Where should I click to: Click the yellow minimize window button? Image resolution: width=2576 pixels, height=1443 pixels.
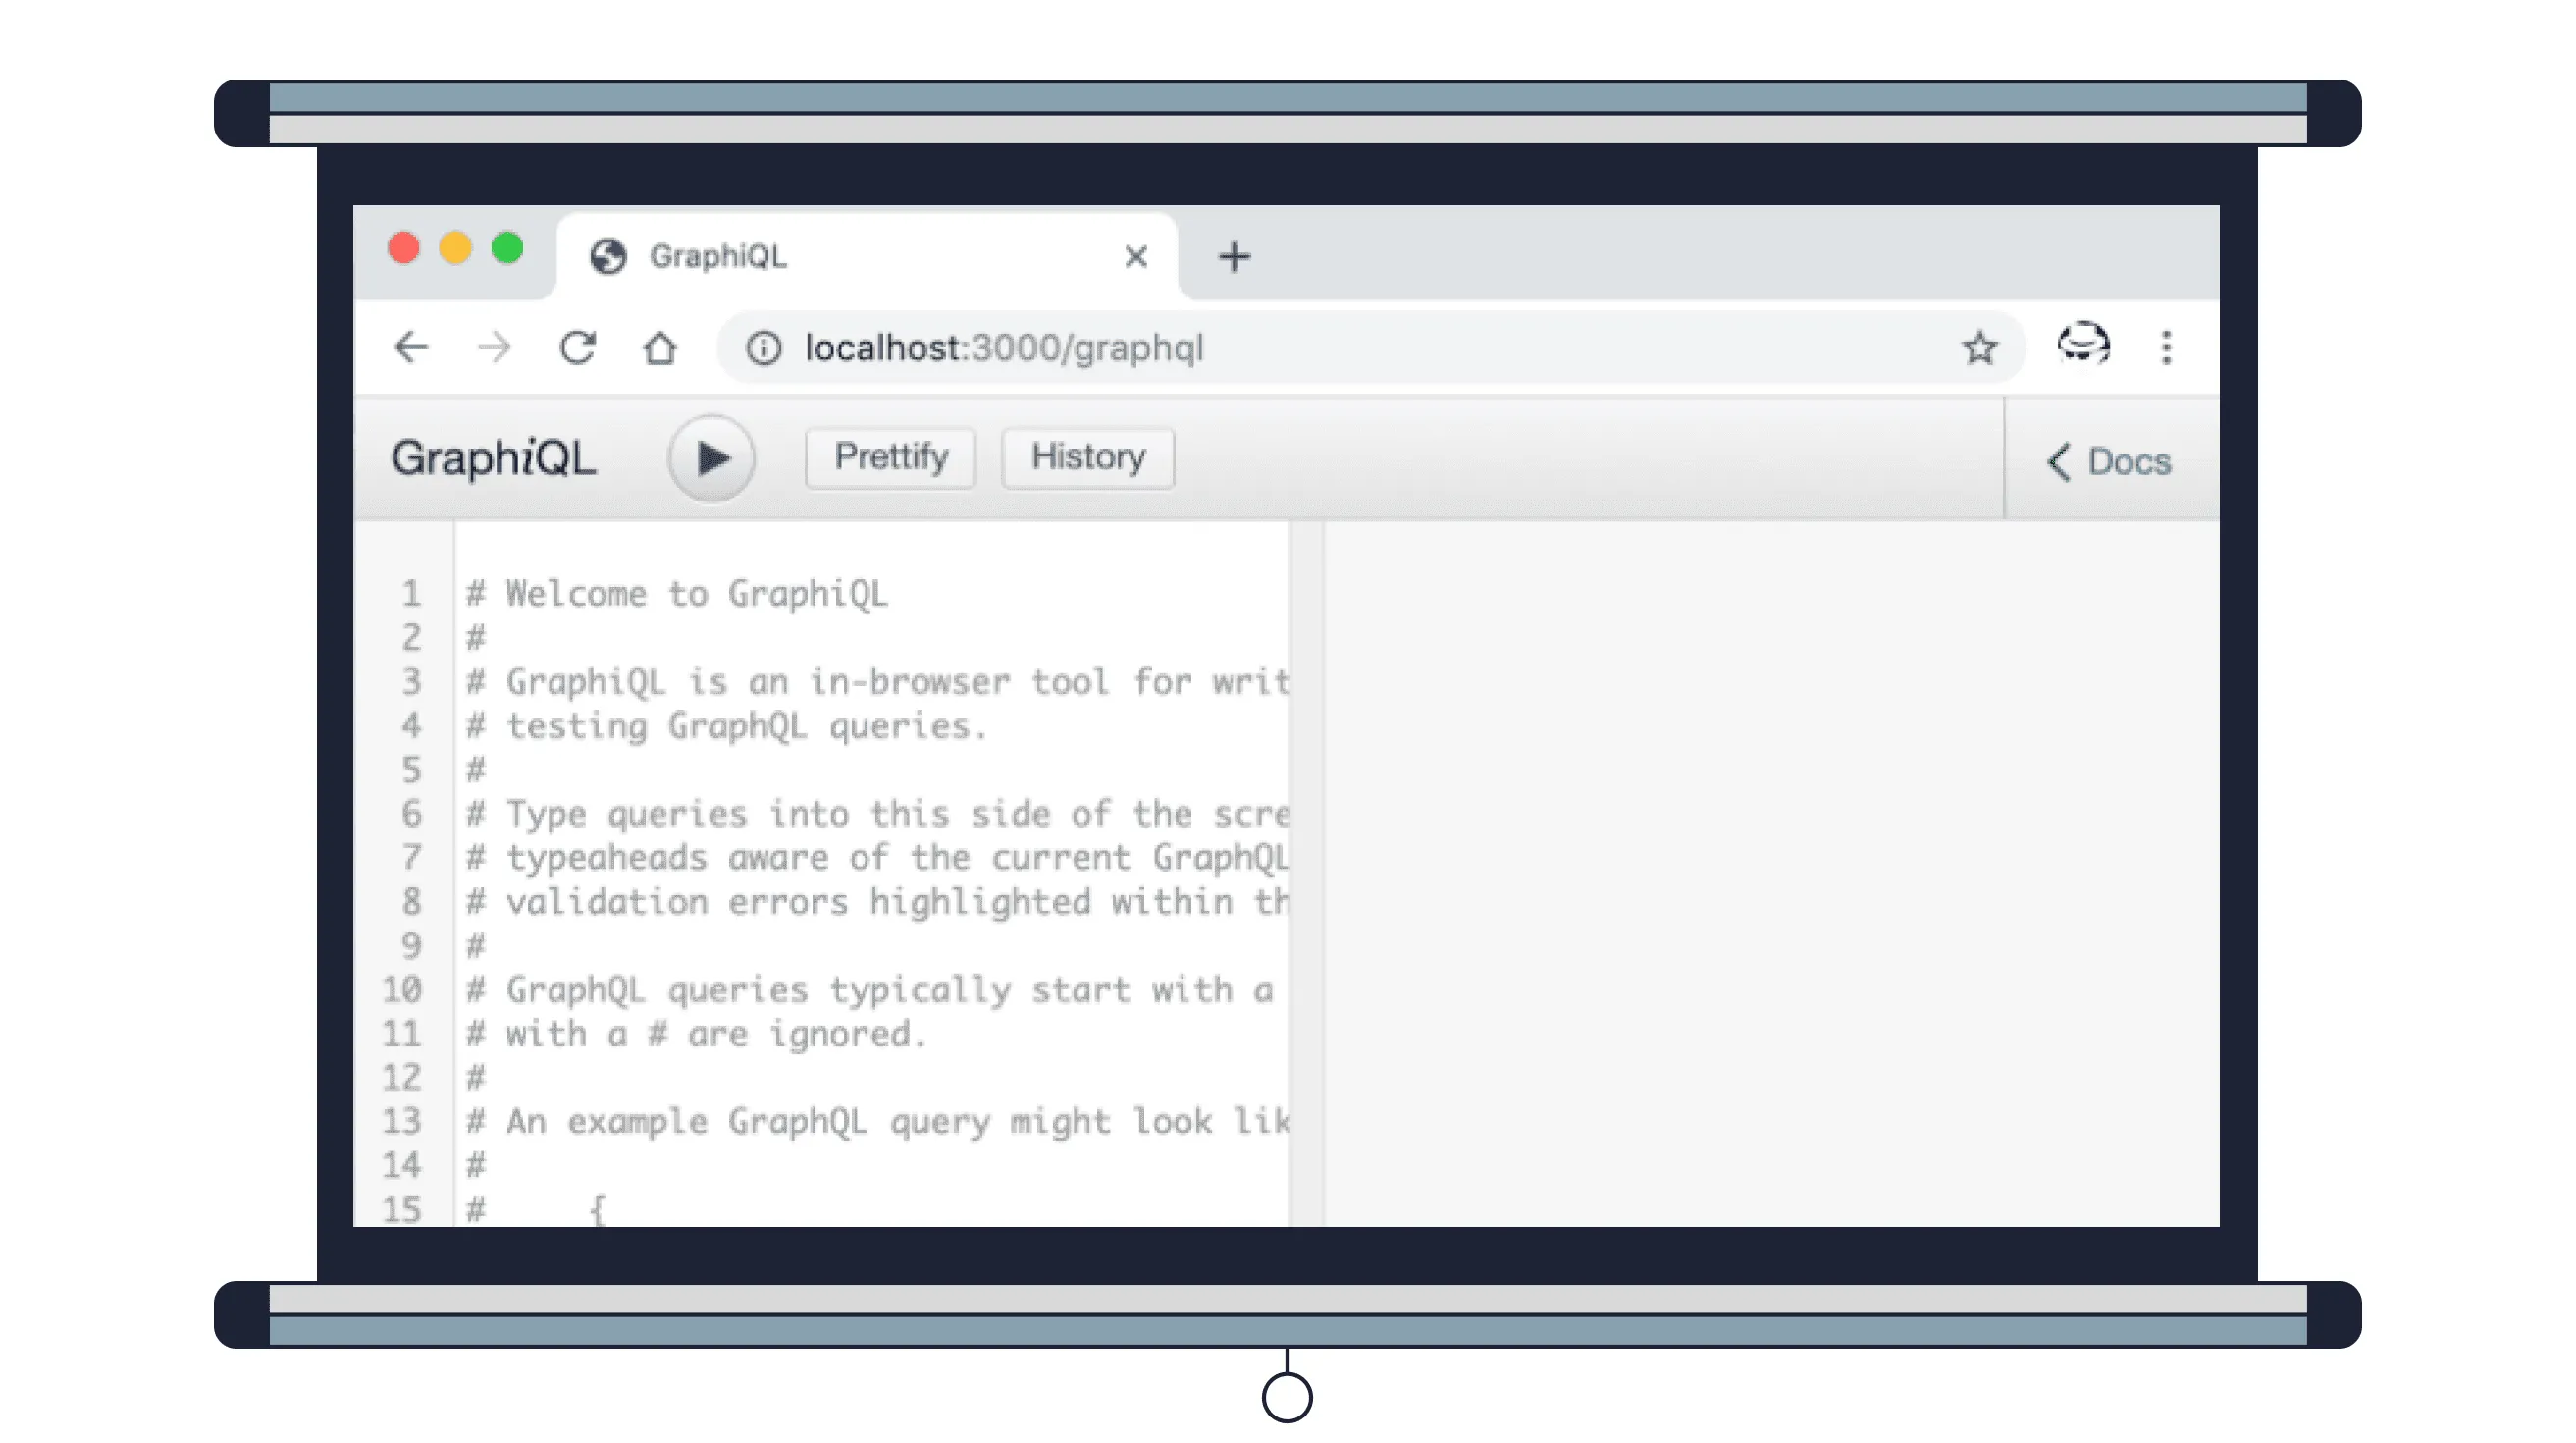click(456, 248)
